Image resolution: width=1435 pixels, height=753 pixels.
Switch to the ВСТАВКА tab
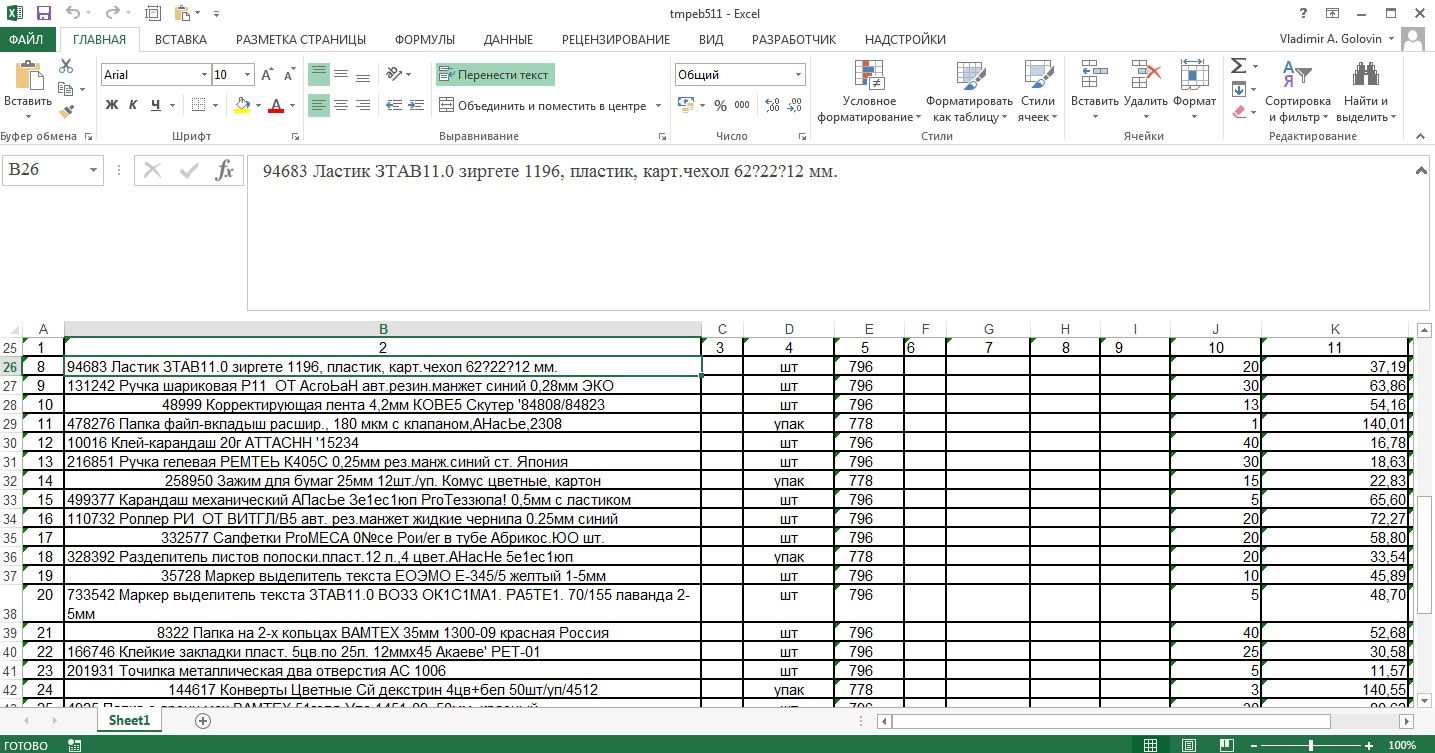pyautogui.click(x=181, y=40)
